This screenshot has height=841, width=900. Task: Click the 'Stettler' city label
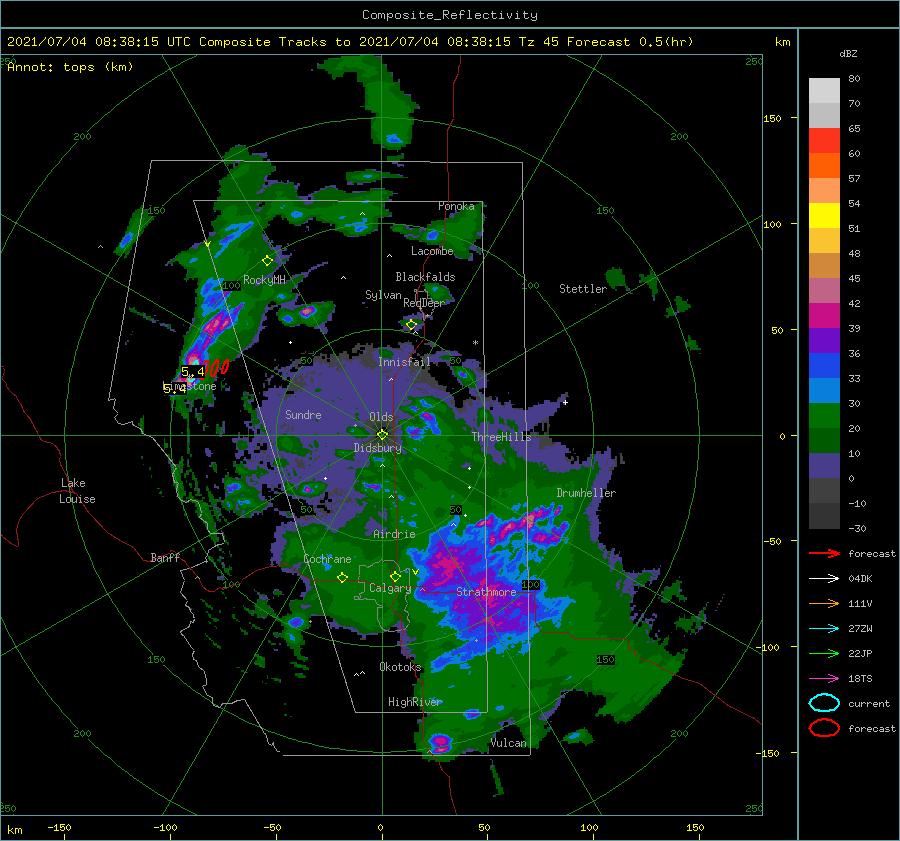click(583, 289)
